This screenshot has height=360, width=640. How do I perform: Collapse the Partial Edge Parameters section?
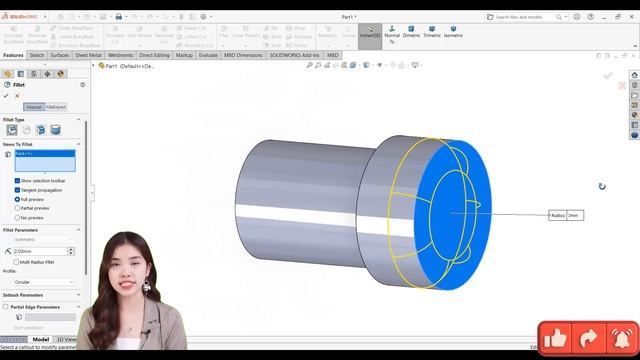click(x=78, y=307)
